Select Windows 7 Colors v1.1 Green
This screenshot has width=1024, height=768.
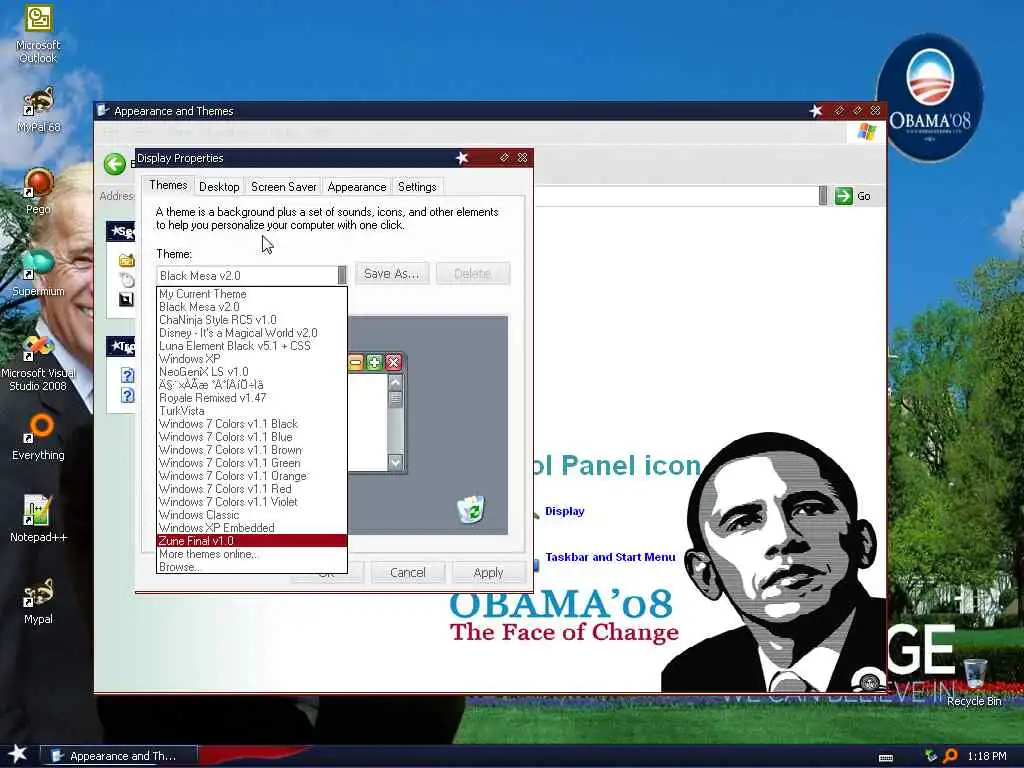[251, 464]
